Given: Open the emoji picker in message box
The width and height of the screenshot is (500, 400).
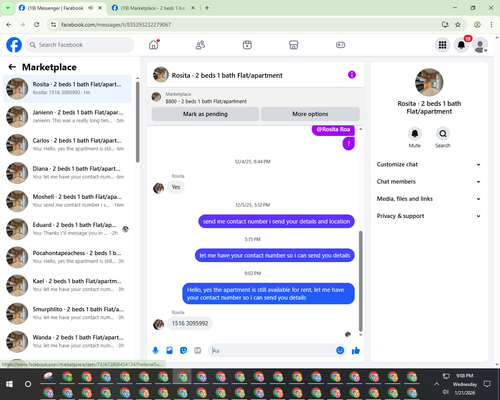Looking at the screenshot, I should [x=340, y=350].
